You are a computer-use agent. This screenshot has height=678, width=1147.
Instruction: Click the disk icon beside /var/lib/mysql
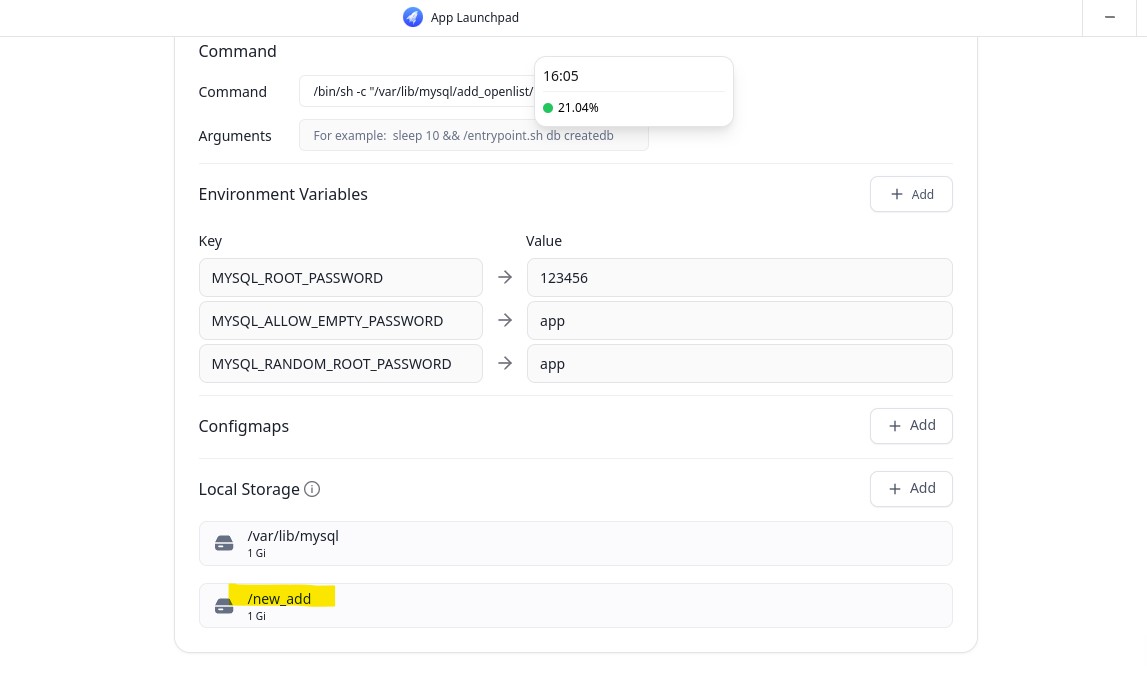[224, 543]
